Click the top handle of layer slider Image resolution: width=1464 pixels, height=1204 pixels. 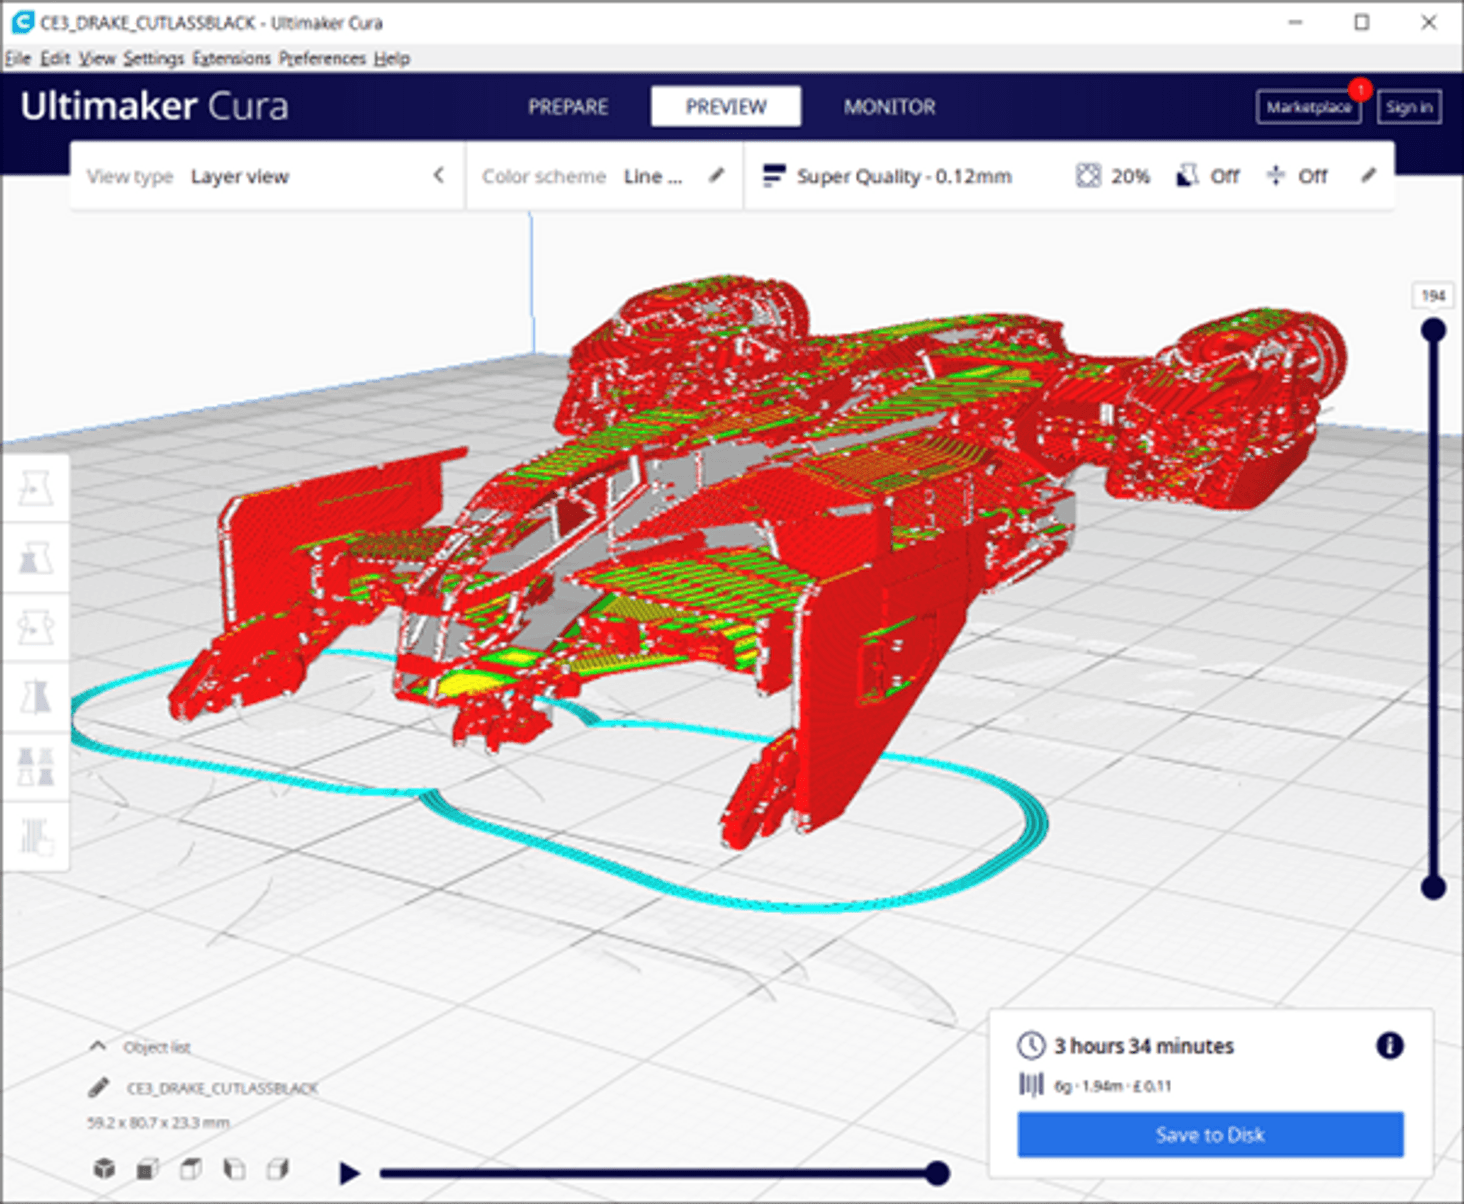(1433, 331)
